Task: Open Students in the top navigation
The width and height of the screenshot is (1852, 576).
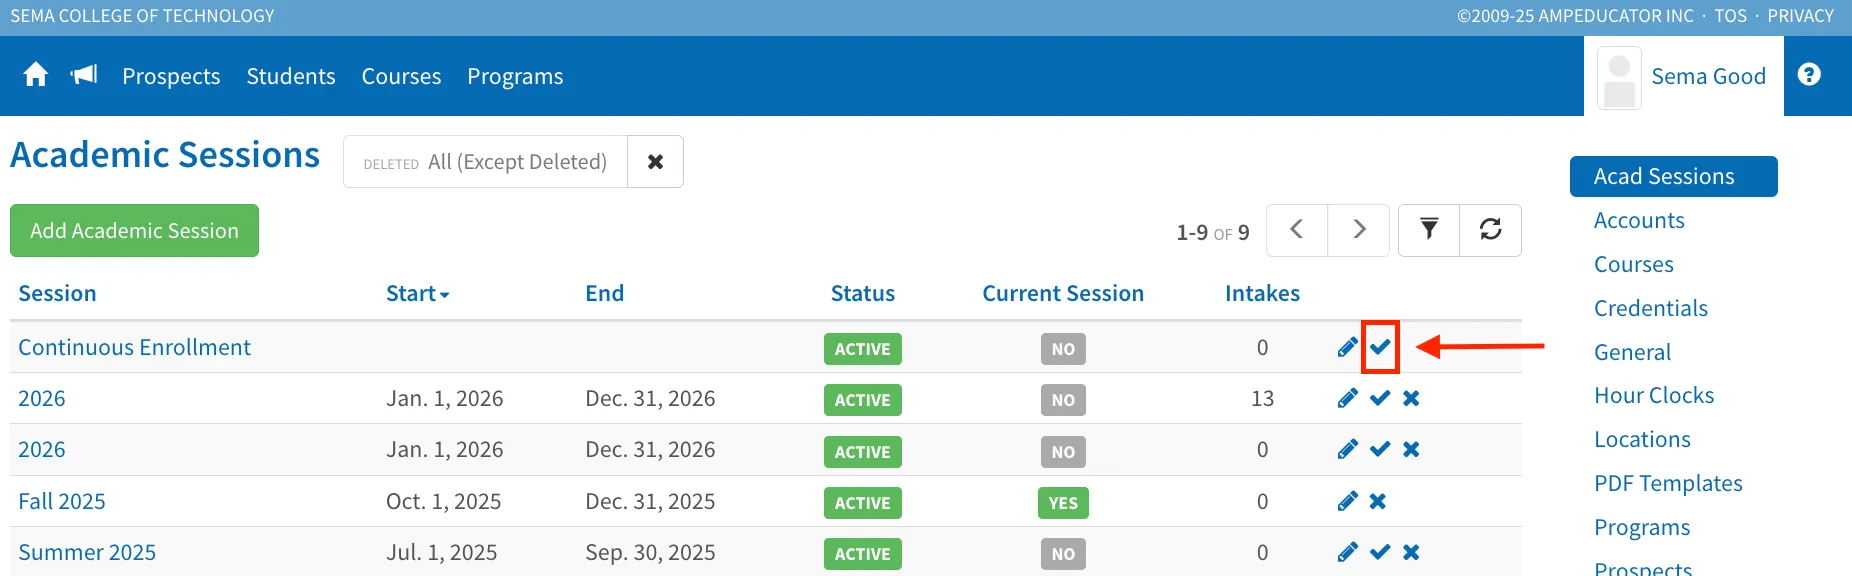Action: tap(291, 76)
